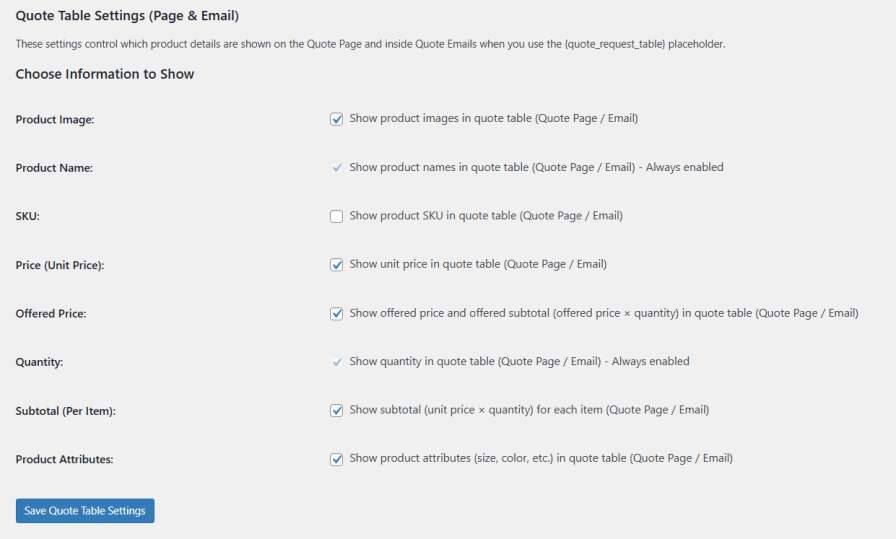896x539 pixels.
Task: Save Quote Table Settings
Action: 85,511
